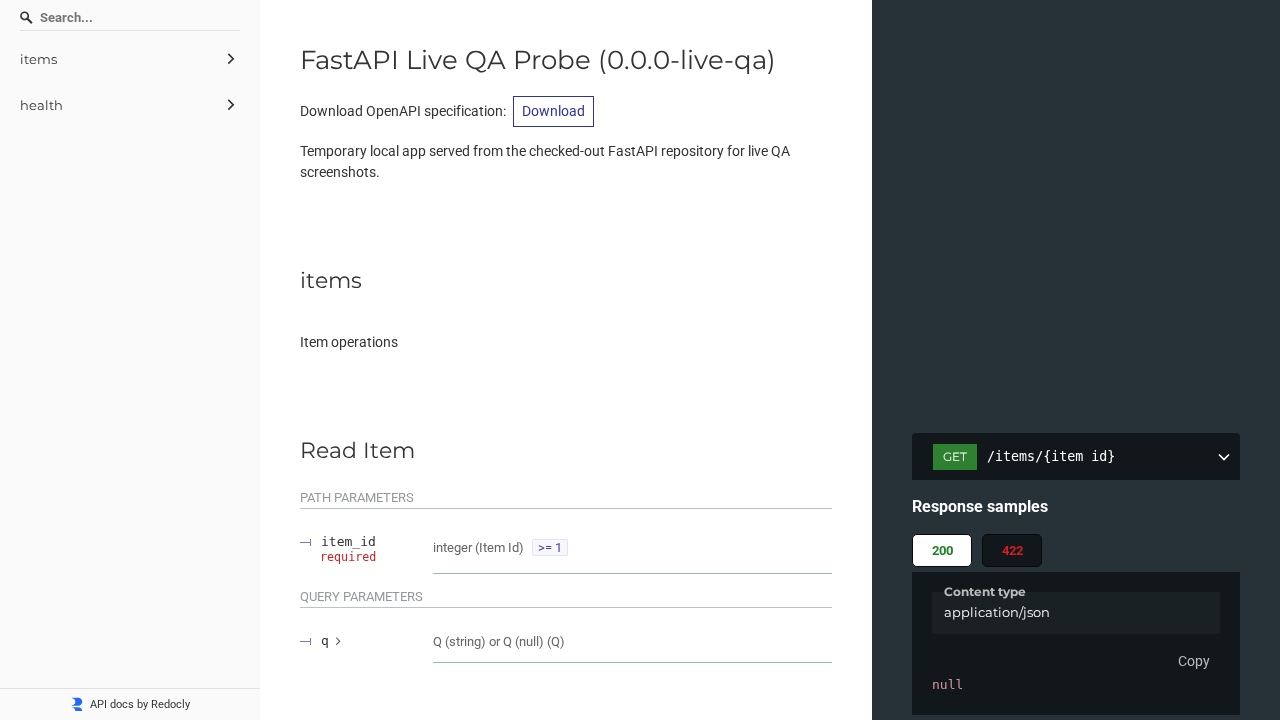1280x720 pixels.
Task: Copy the response sample
Action: pyautogui.click(x=1194, y=661)
